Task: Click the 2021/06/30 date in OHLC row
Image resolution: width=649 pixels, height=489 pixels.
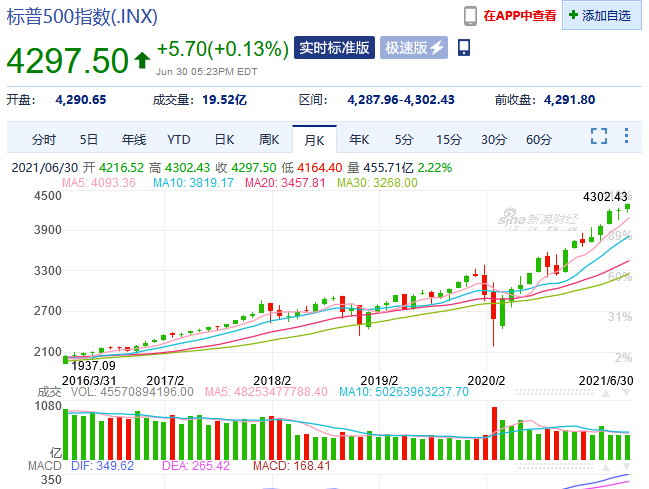Action: click(x=45, y=168)
